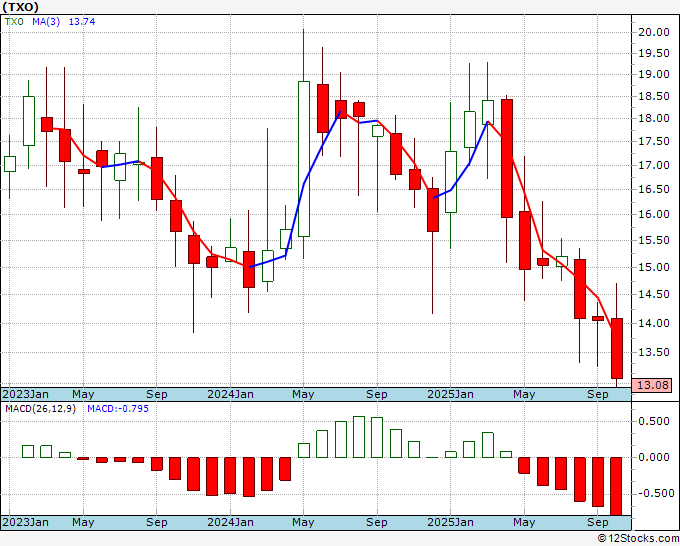
Task: Select the 15.00 price level label
Action: (654, 267)
